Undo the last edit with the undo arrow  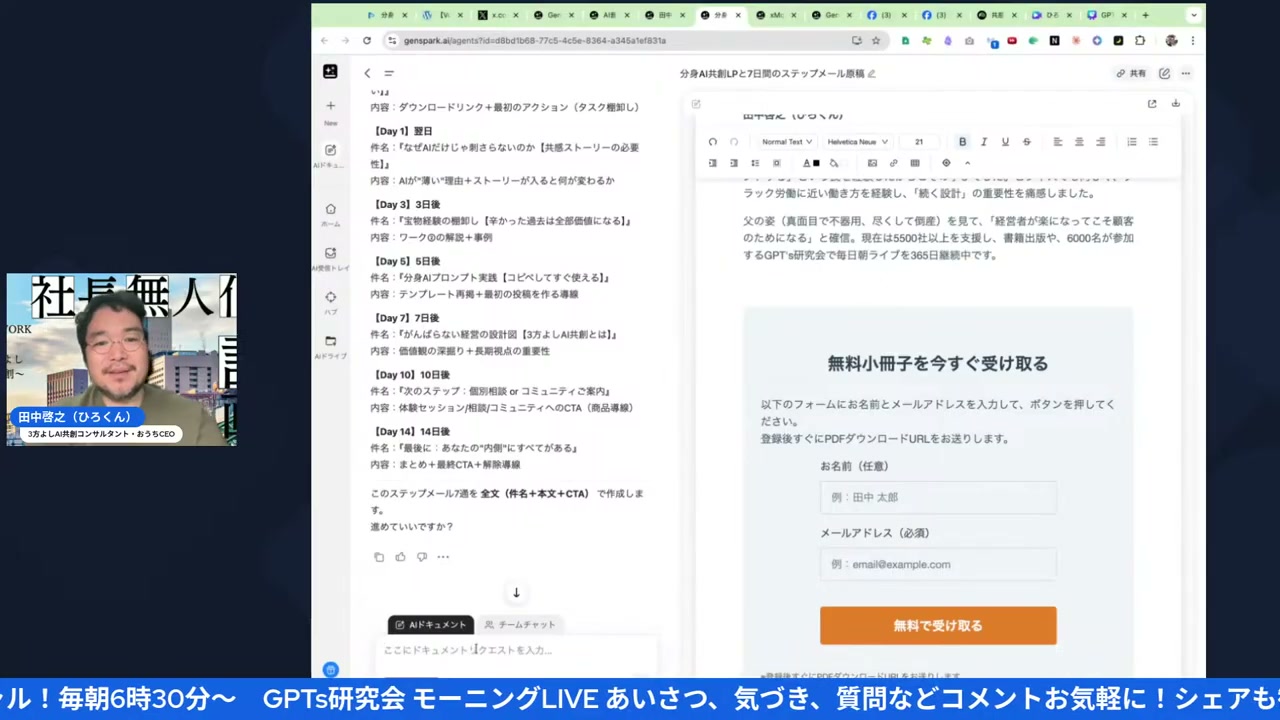tap(712, 141)
